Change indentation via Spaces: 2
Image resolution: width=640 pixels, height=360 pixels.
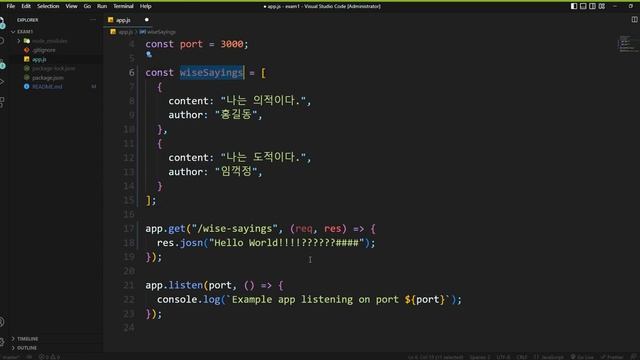pyautogui.click(x=480, y=357)
